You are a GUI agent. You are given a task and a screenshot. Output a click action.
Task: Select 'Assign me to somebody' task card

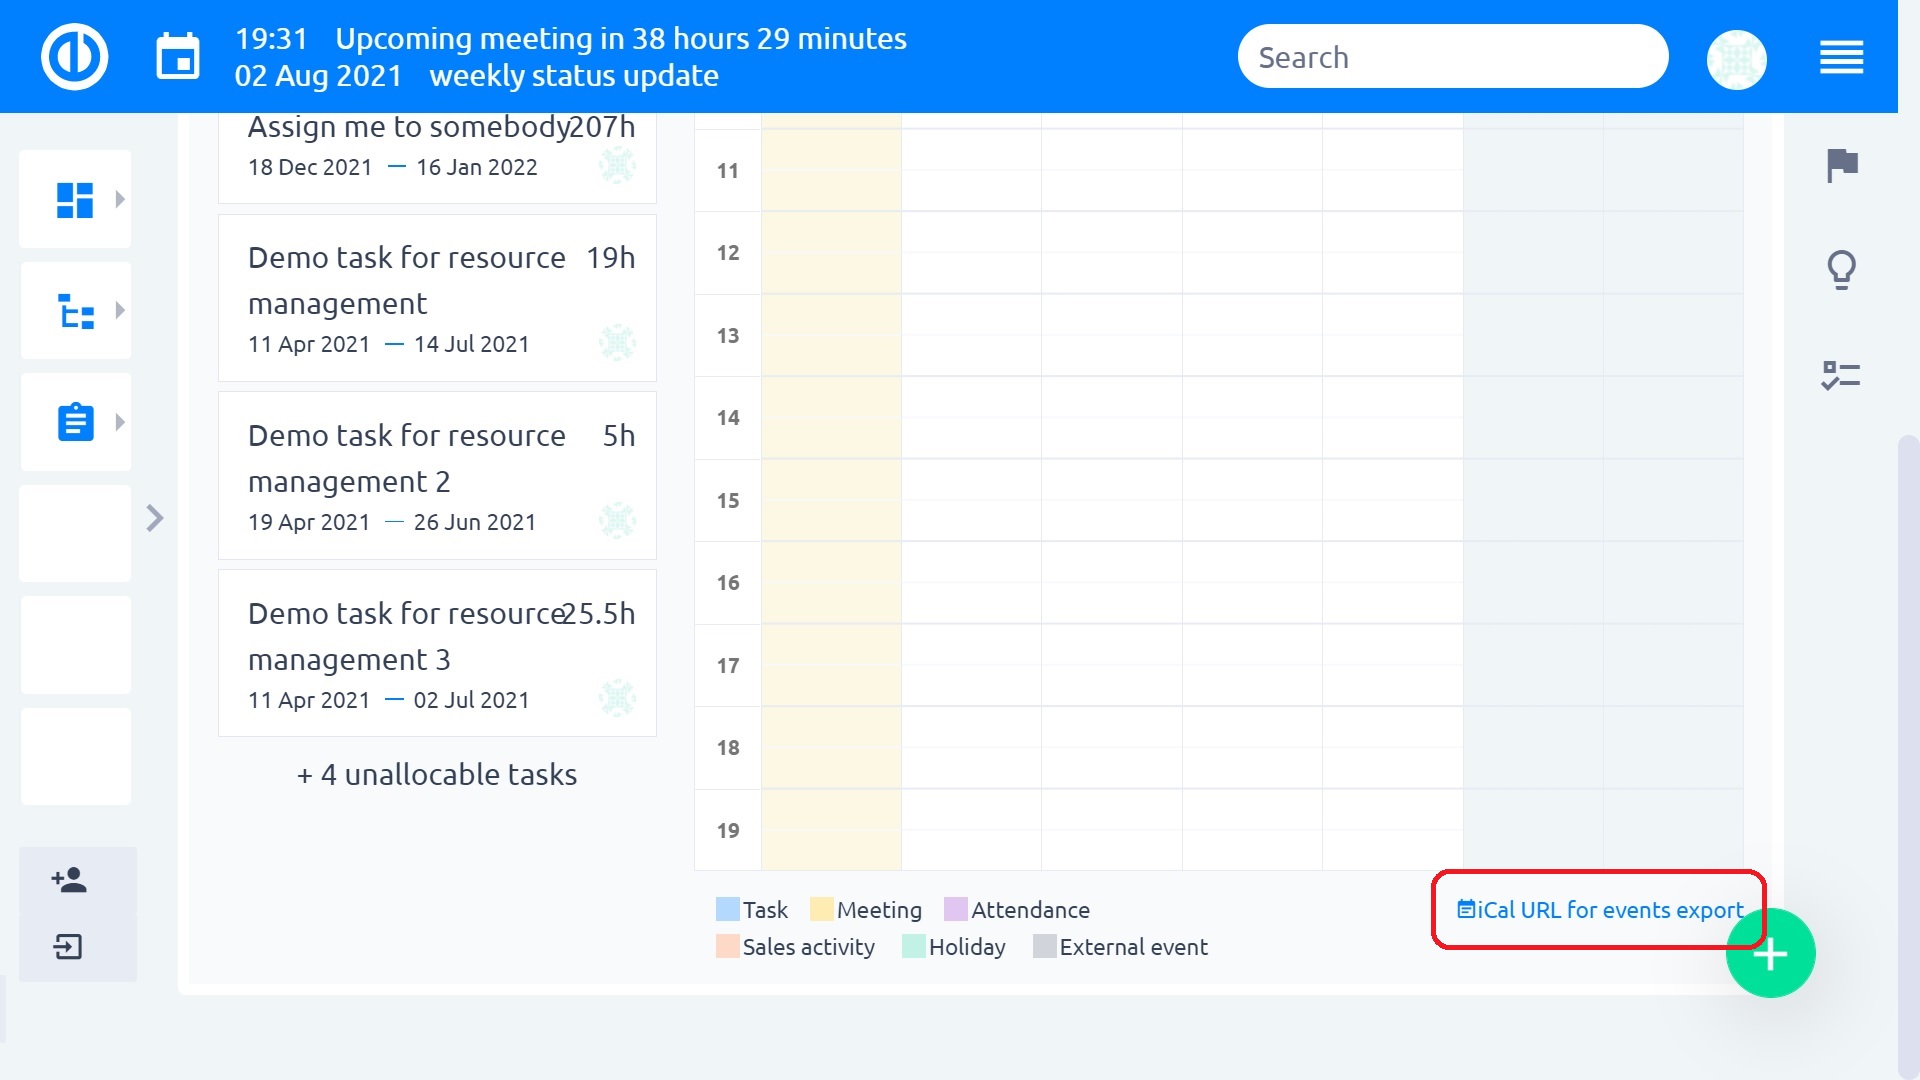click(x=437, y=158)
